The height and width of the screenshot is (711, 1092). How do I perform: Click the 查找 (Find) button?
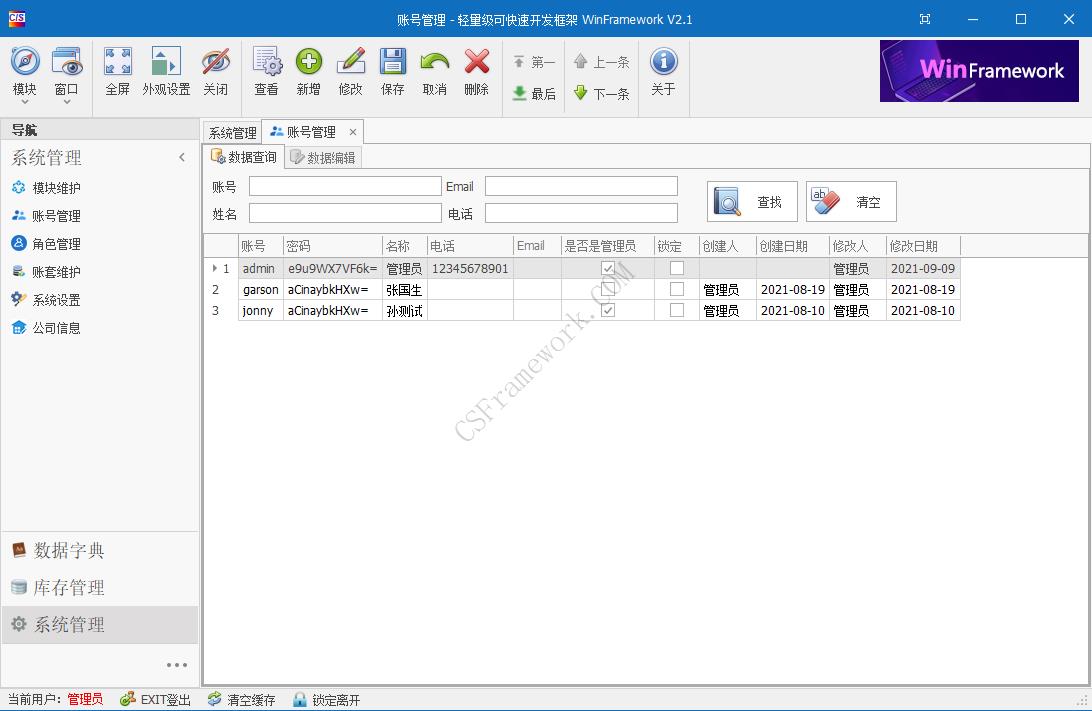[751, 200]
